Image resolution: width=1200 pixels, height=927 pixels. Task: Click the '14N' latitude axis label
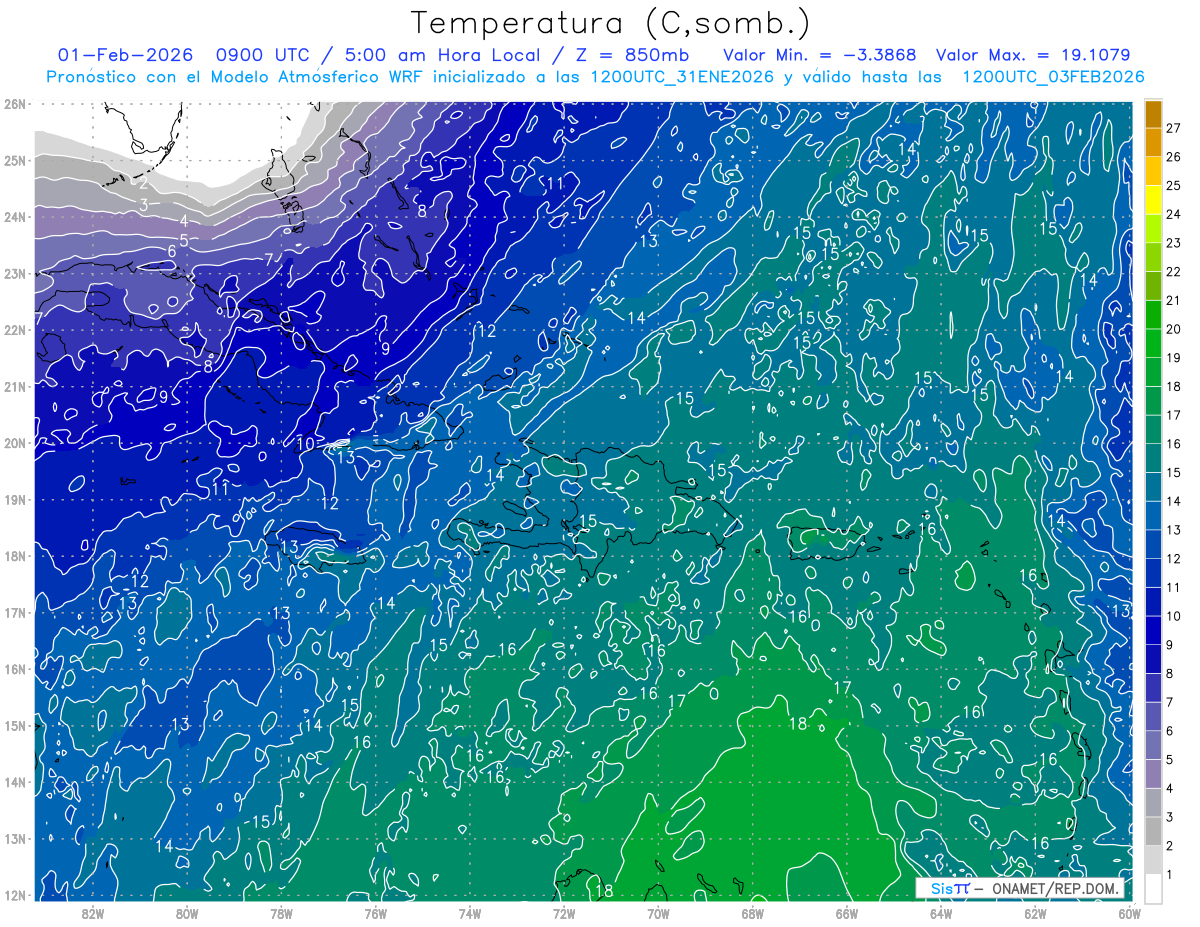[x=14, y=782]
